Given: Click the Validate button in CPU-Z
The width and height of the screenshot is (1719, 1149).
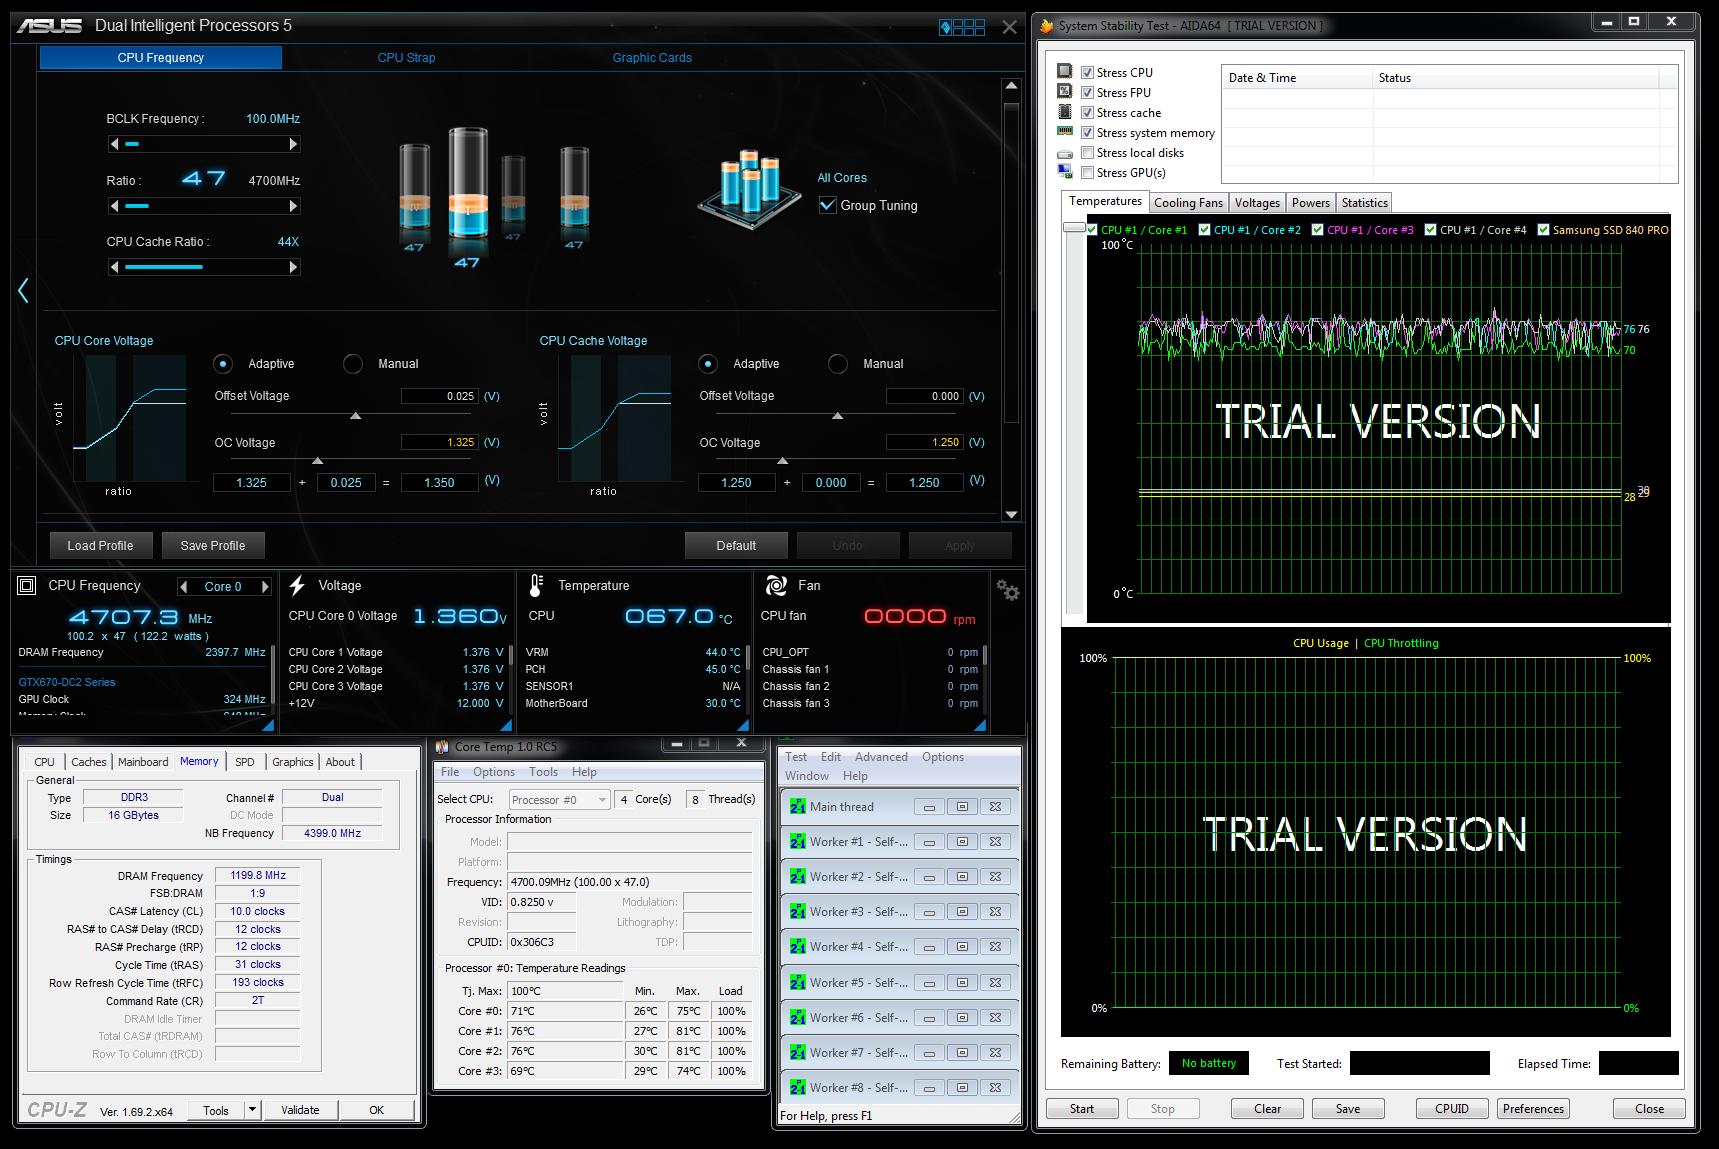Looking at the screenshot, I should click(x=300, y=1110).
